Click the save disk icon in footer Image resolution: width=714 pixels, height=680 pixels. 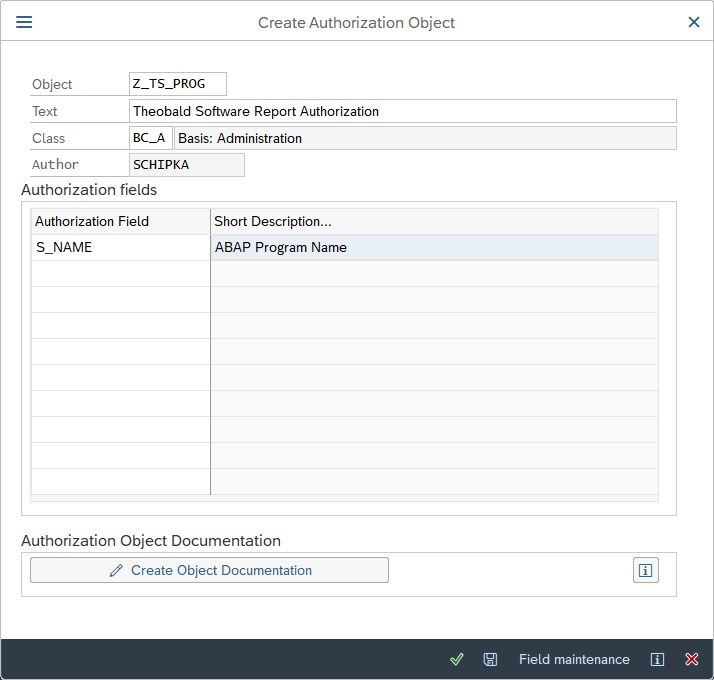click(x=490, y=659)
